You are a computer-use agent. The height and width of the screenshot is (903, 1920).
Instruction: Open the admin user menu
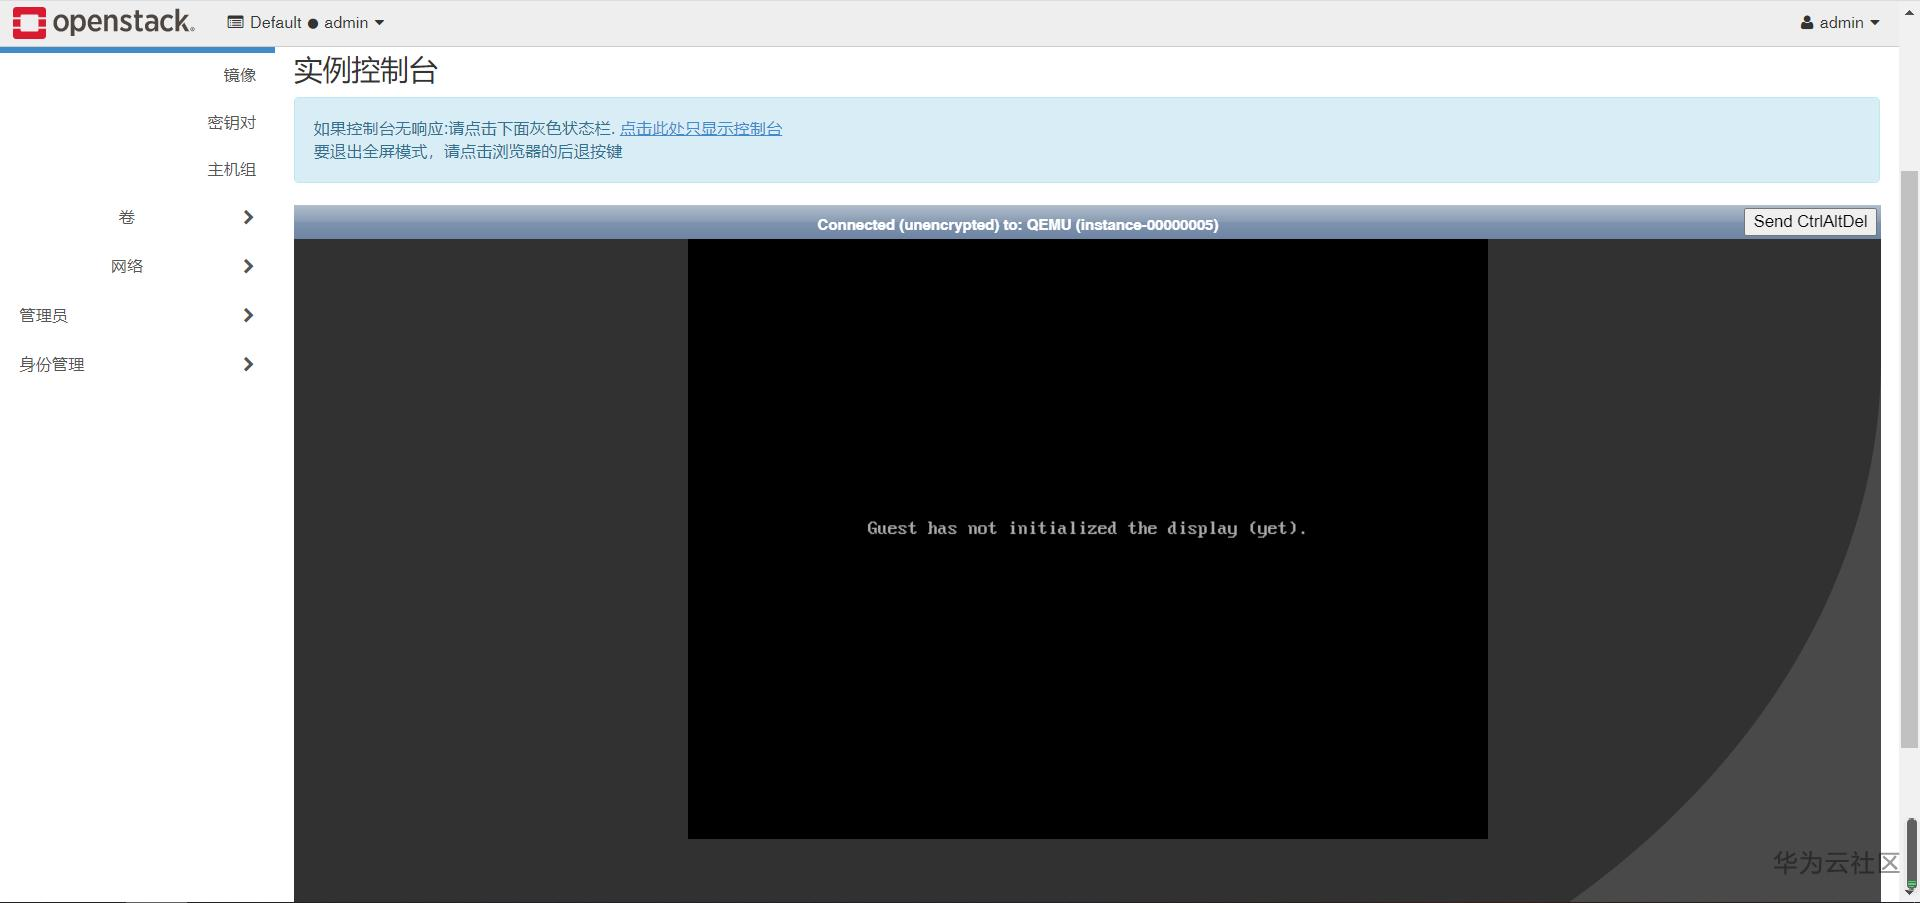1840,22
